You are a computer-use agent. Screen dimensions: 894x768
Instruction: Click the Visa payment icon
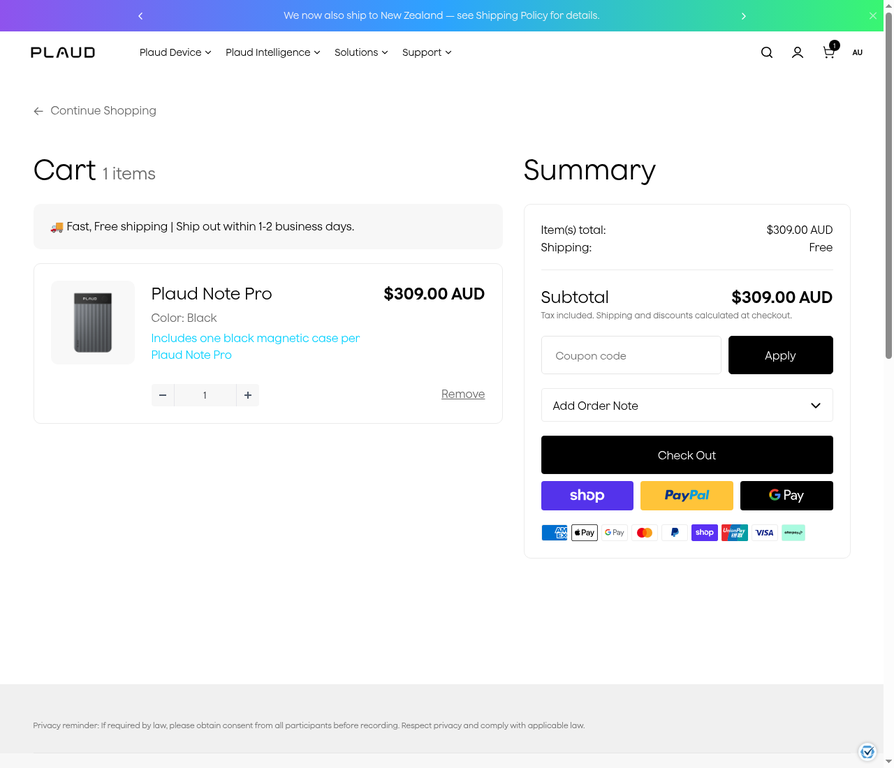pos(764,532)
